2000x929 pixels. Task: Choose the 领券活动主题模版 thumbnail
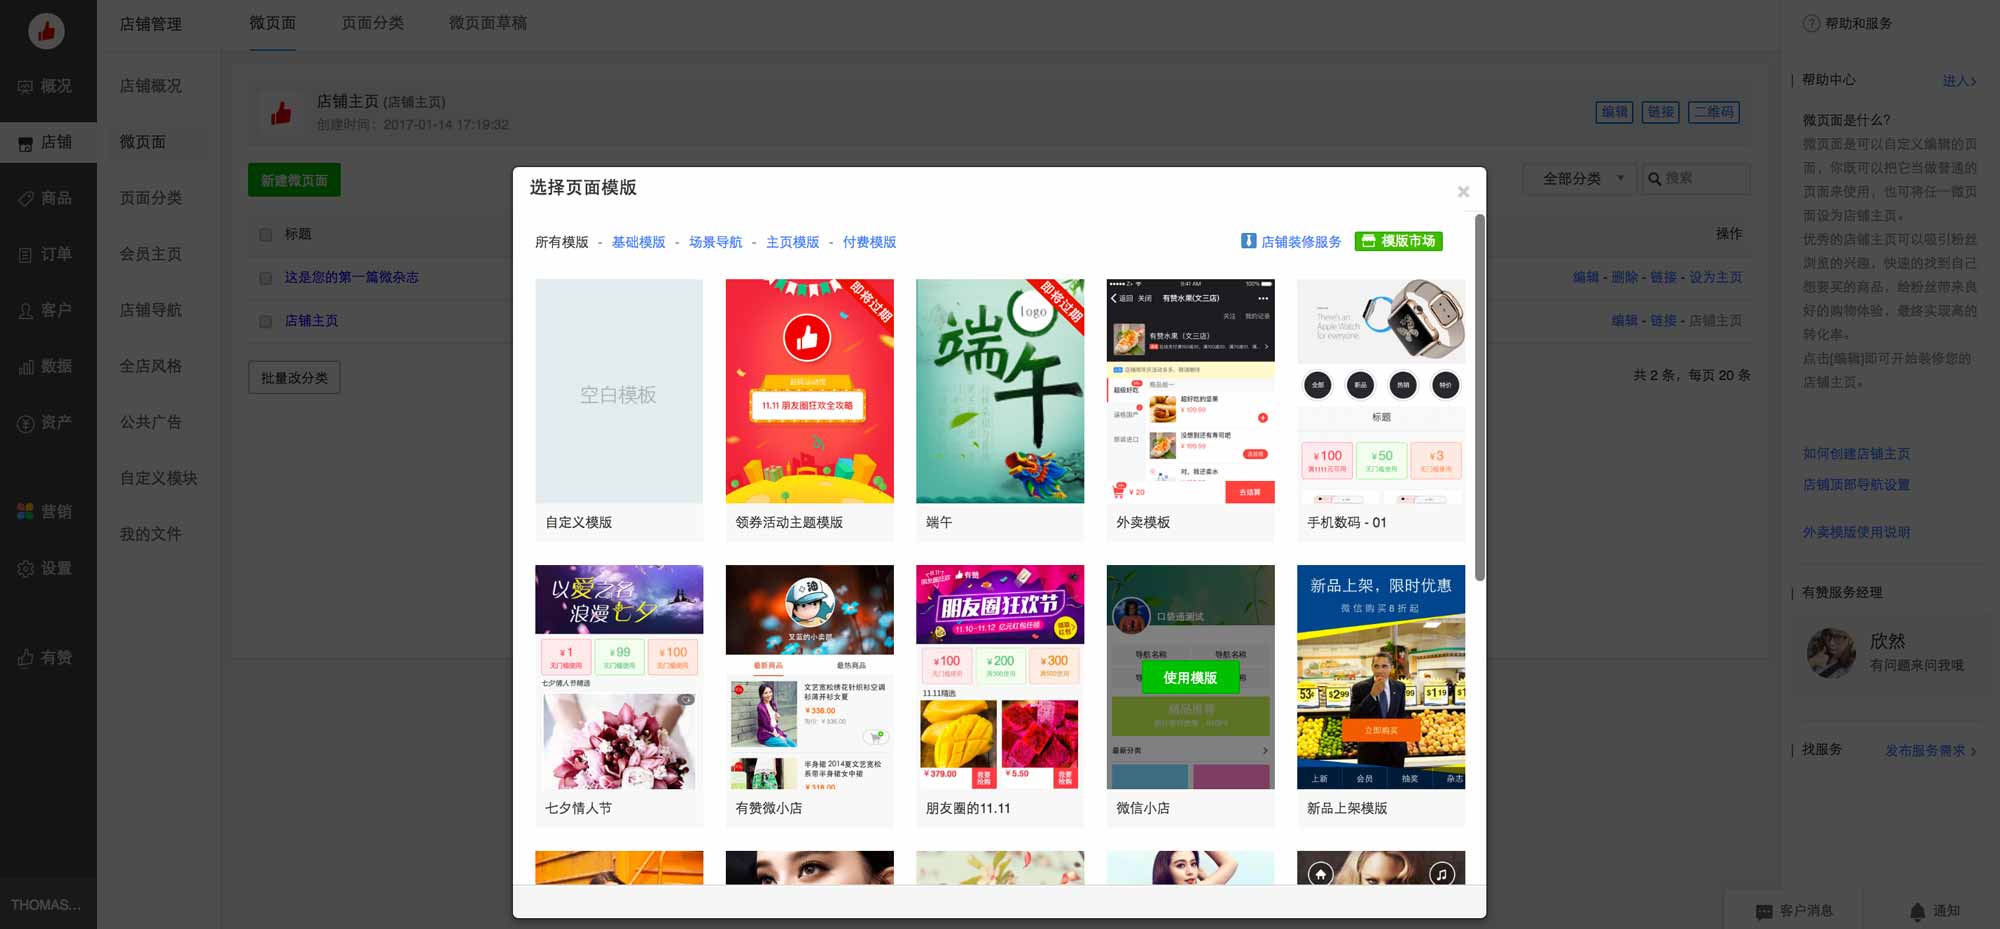[x=810, y=391]
